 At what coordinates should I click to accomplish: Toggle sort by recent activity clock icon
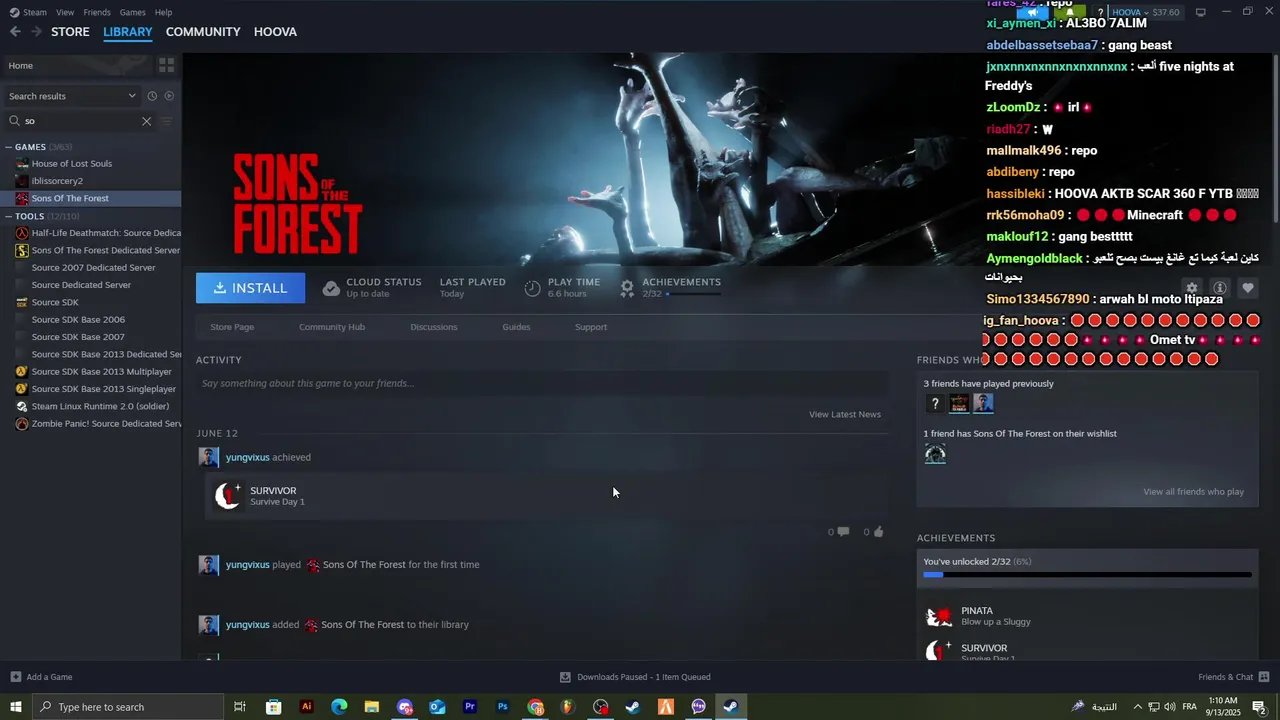152,96
